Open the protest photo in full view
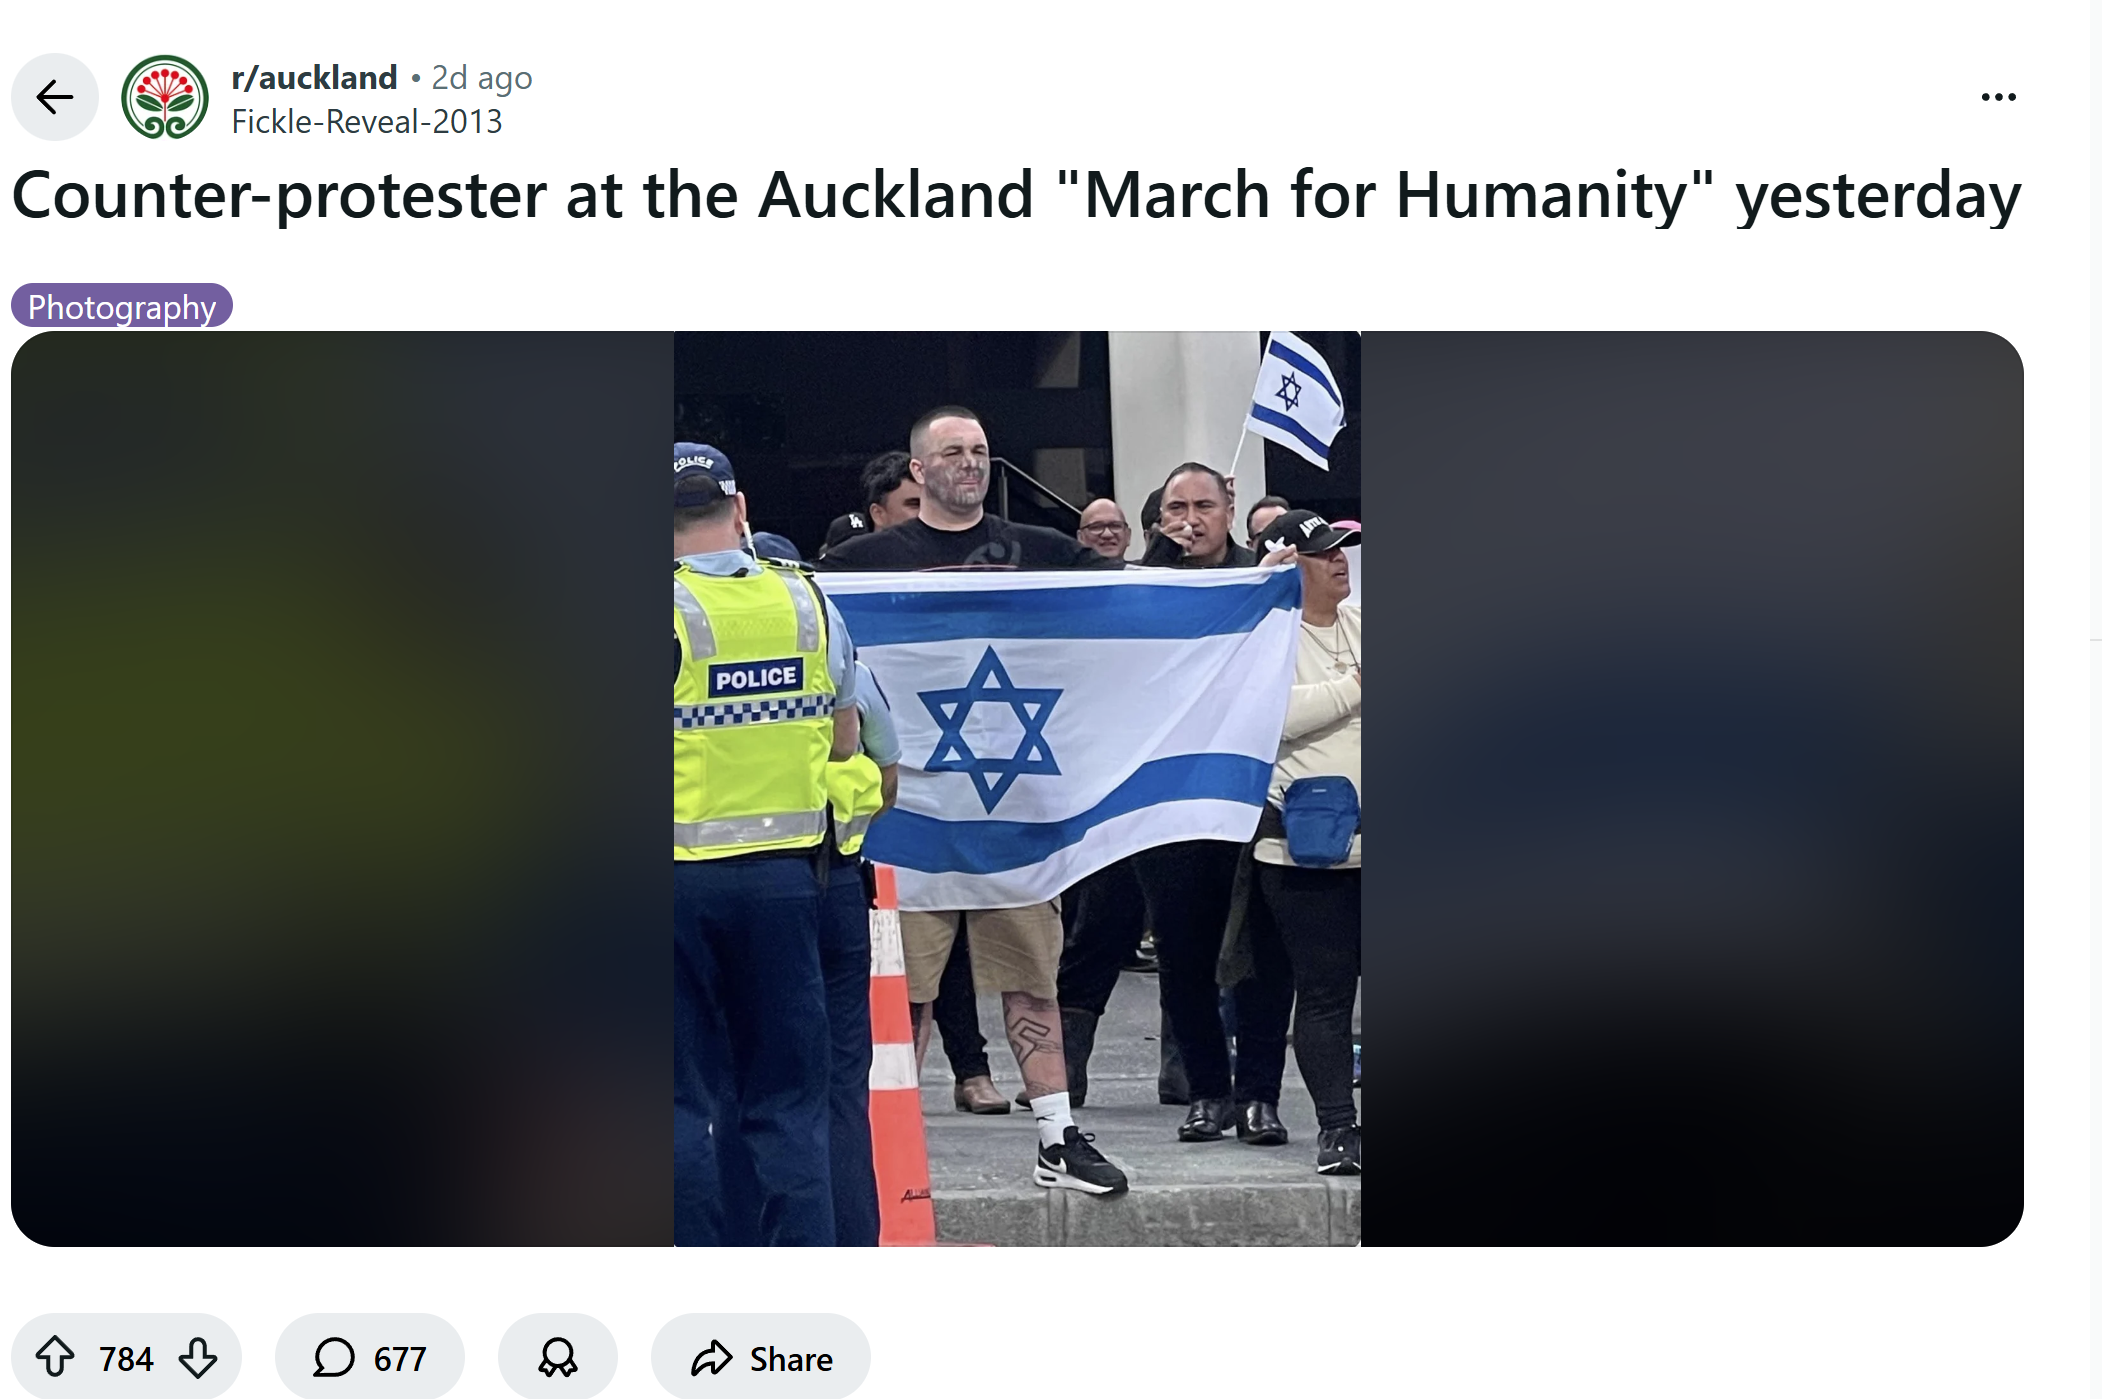The image size is (2102, 1399). pos(1017,788)
